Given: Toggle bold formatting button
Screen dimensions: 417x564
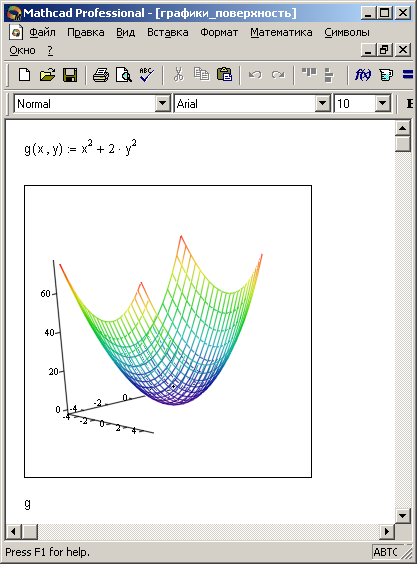Looking at the screenshot, I should point(409,104).
